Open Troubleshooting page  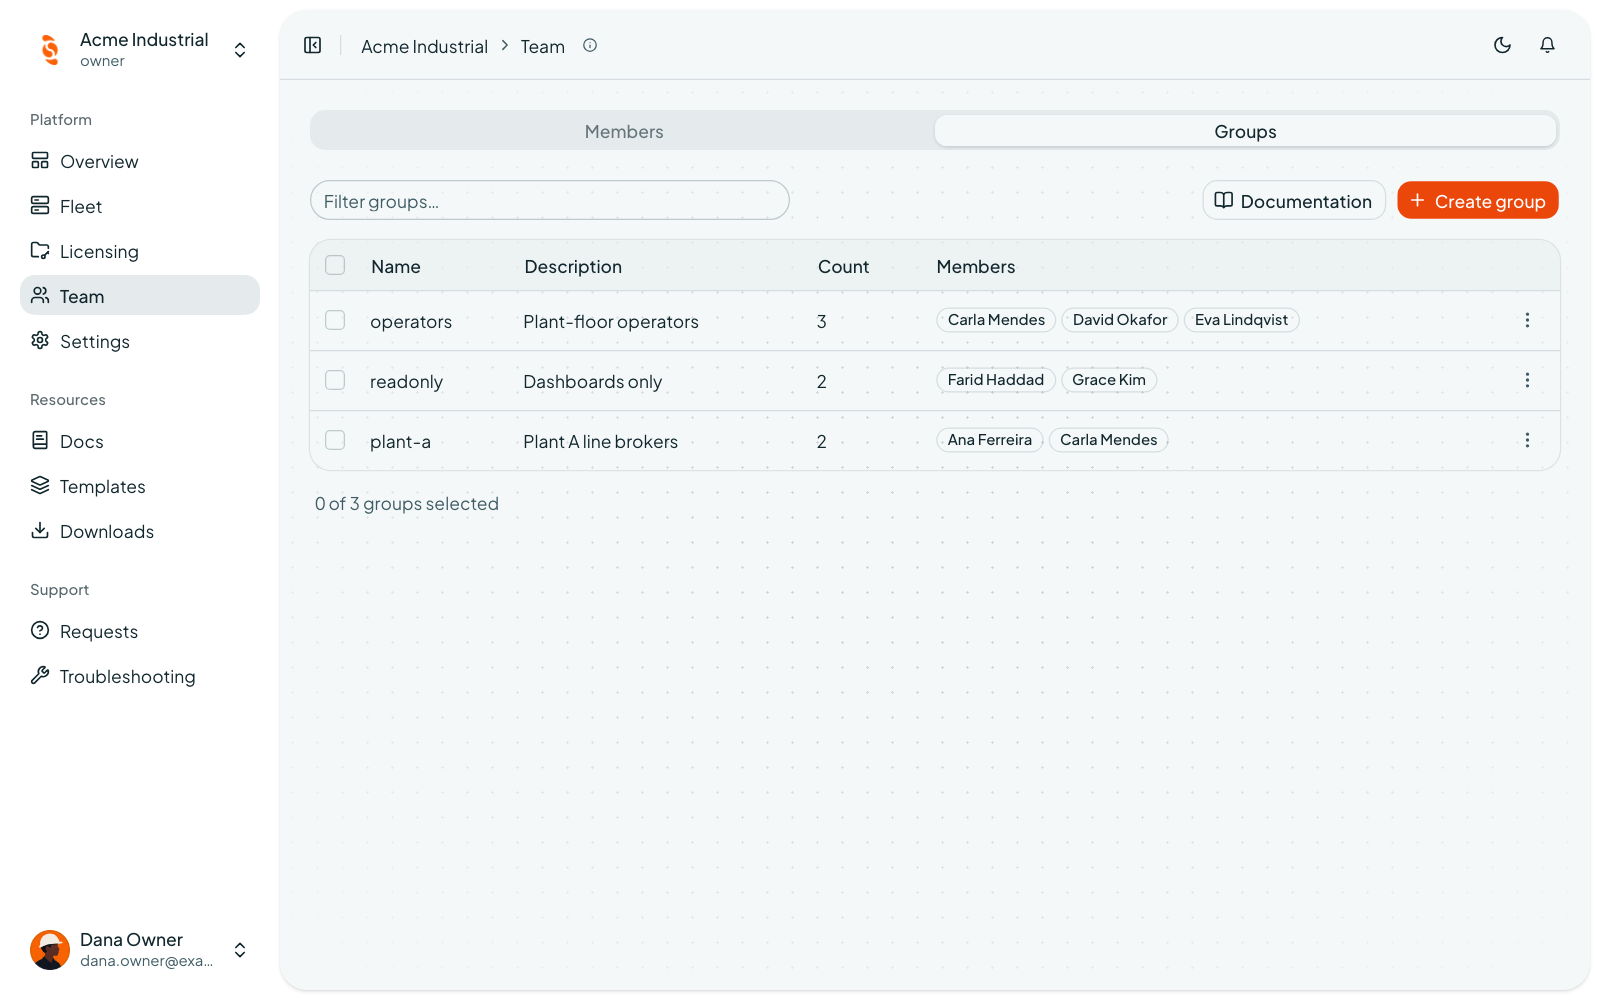pyautogui.click(x=140, y=676)
